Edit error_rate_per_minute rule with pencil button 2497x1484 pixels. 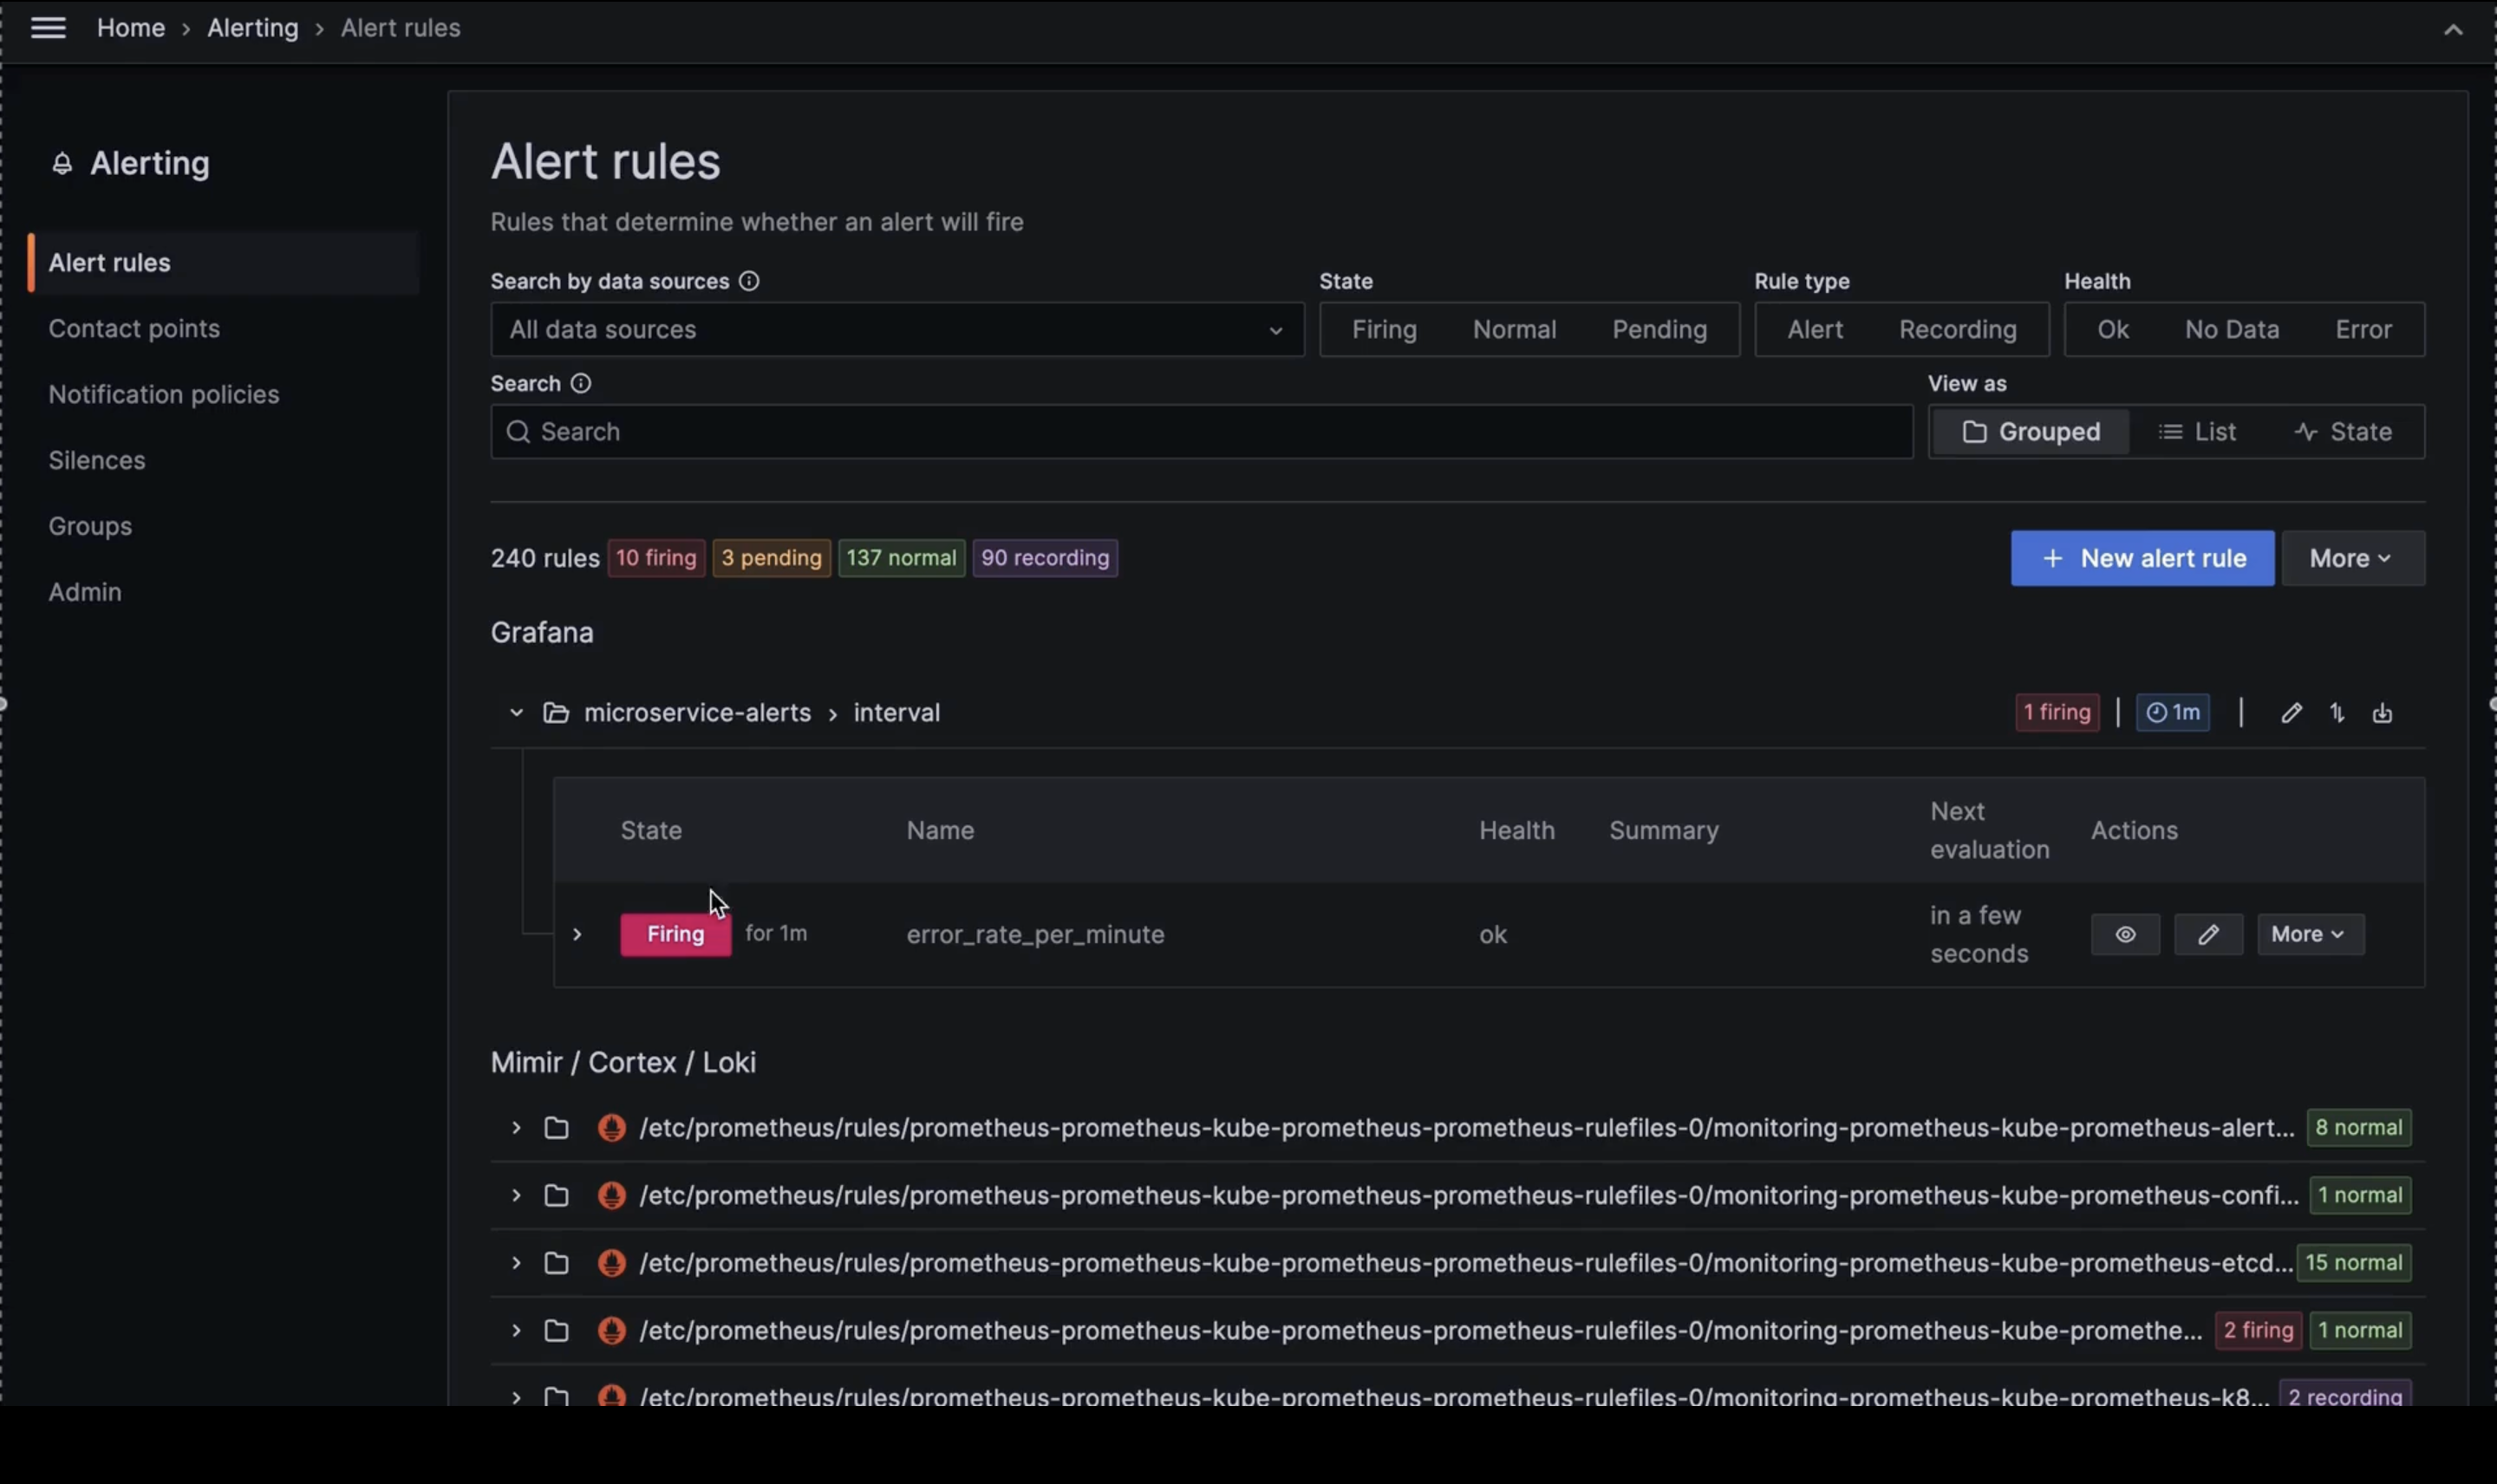coord(2208,934)
